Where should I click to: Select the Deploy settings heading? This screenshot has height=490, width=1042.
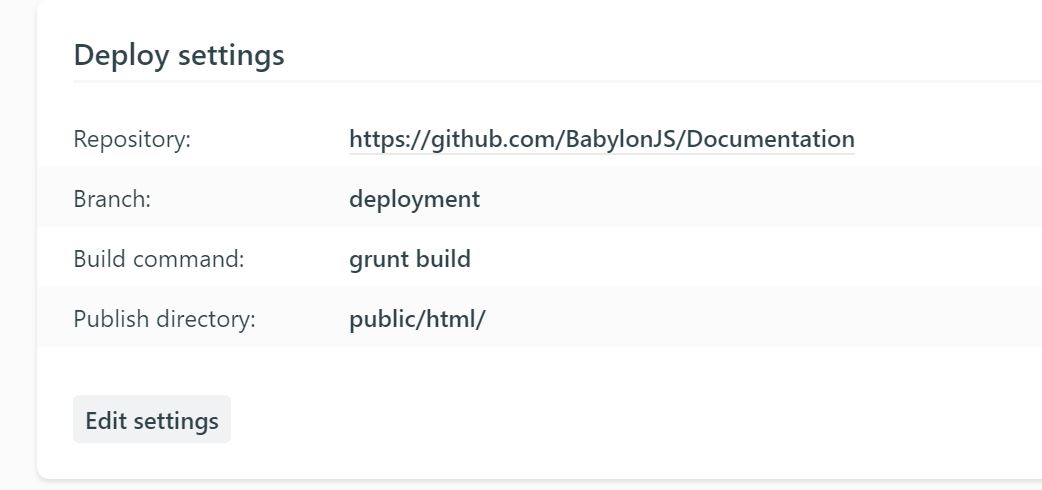click(179, 55)
